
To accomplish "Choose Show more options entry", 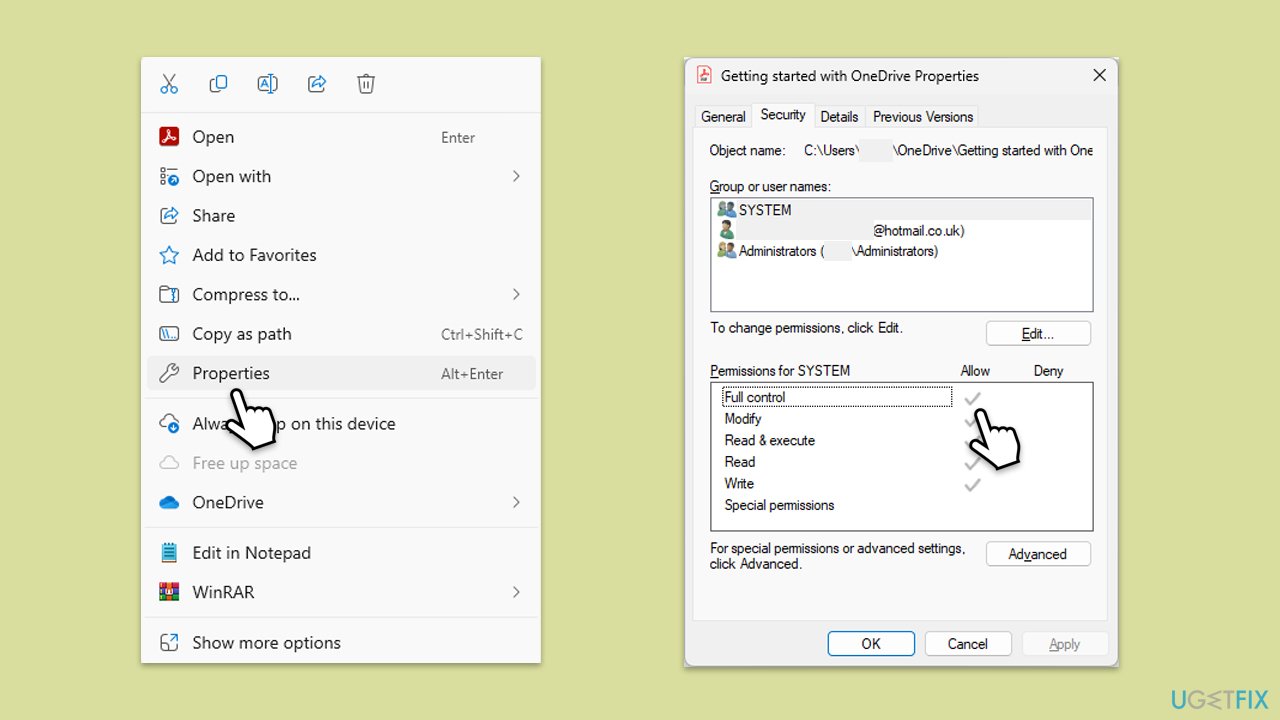I will (x=341, y=643).
